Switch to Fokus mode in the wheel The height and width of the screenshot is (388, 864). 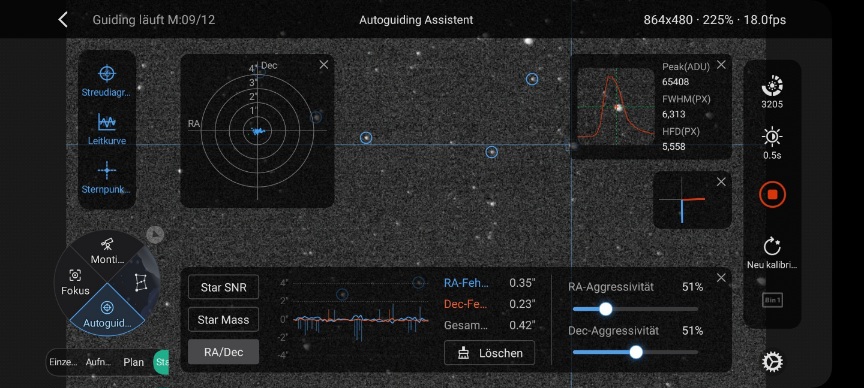point(75,281)
